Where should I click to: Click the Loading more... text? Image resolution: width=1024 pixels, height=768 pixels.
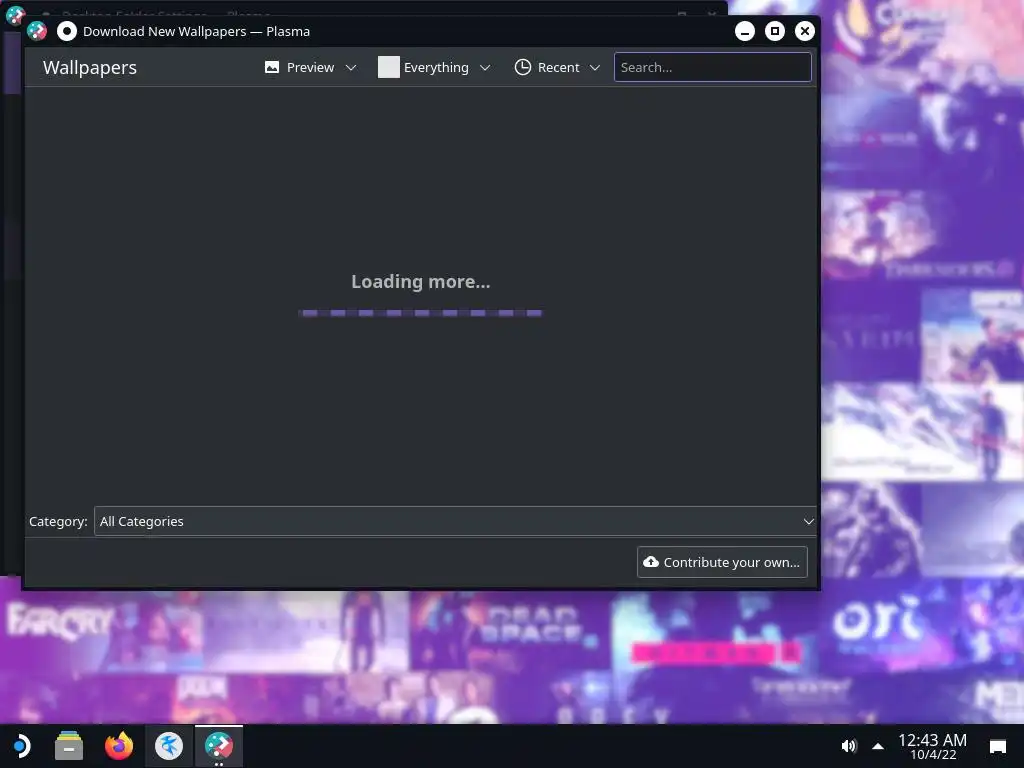coord(421,281)
